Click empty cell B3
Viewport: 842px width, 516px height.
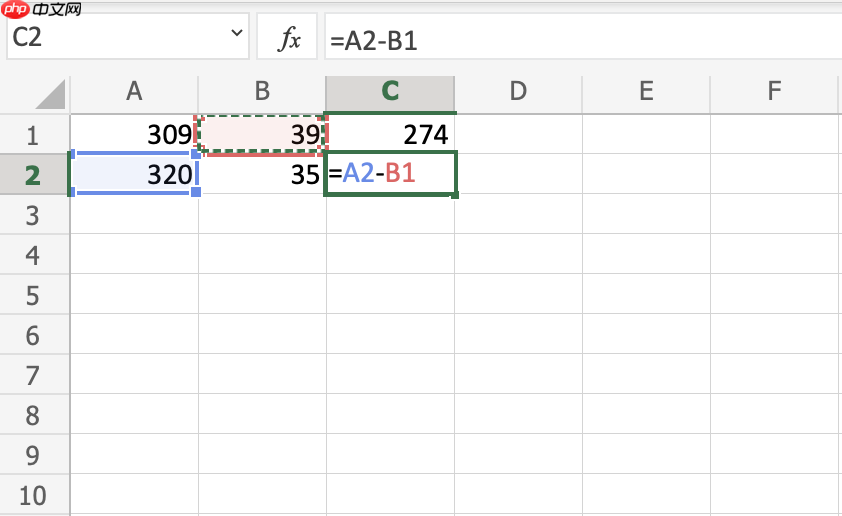[x=262, y=214]
